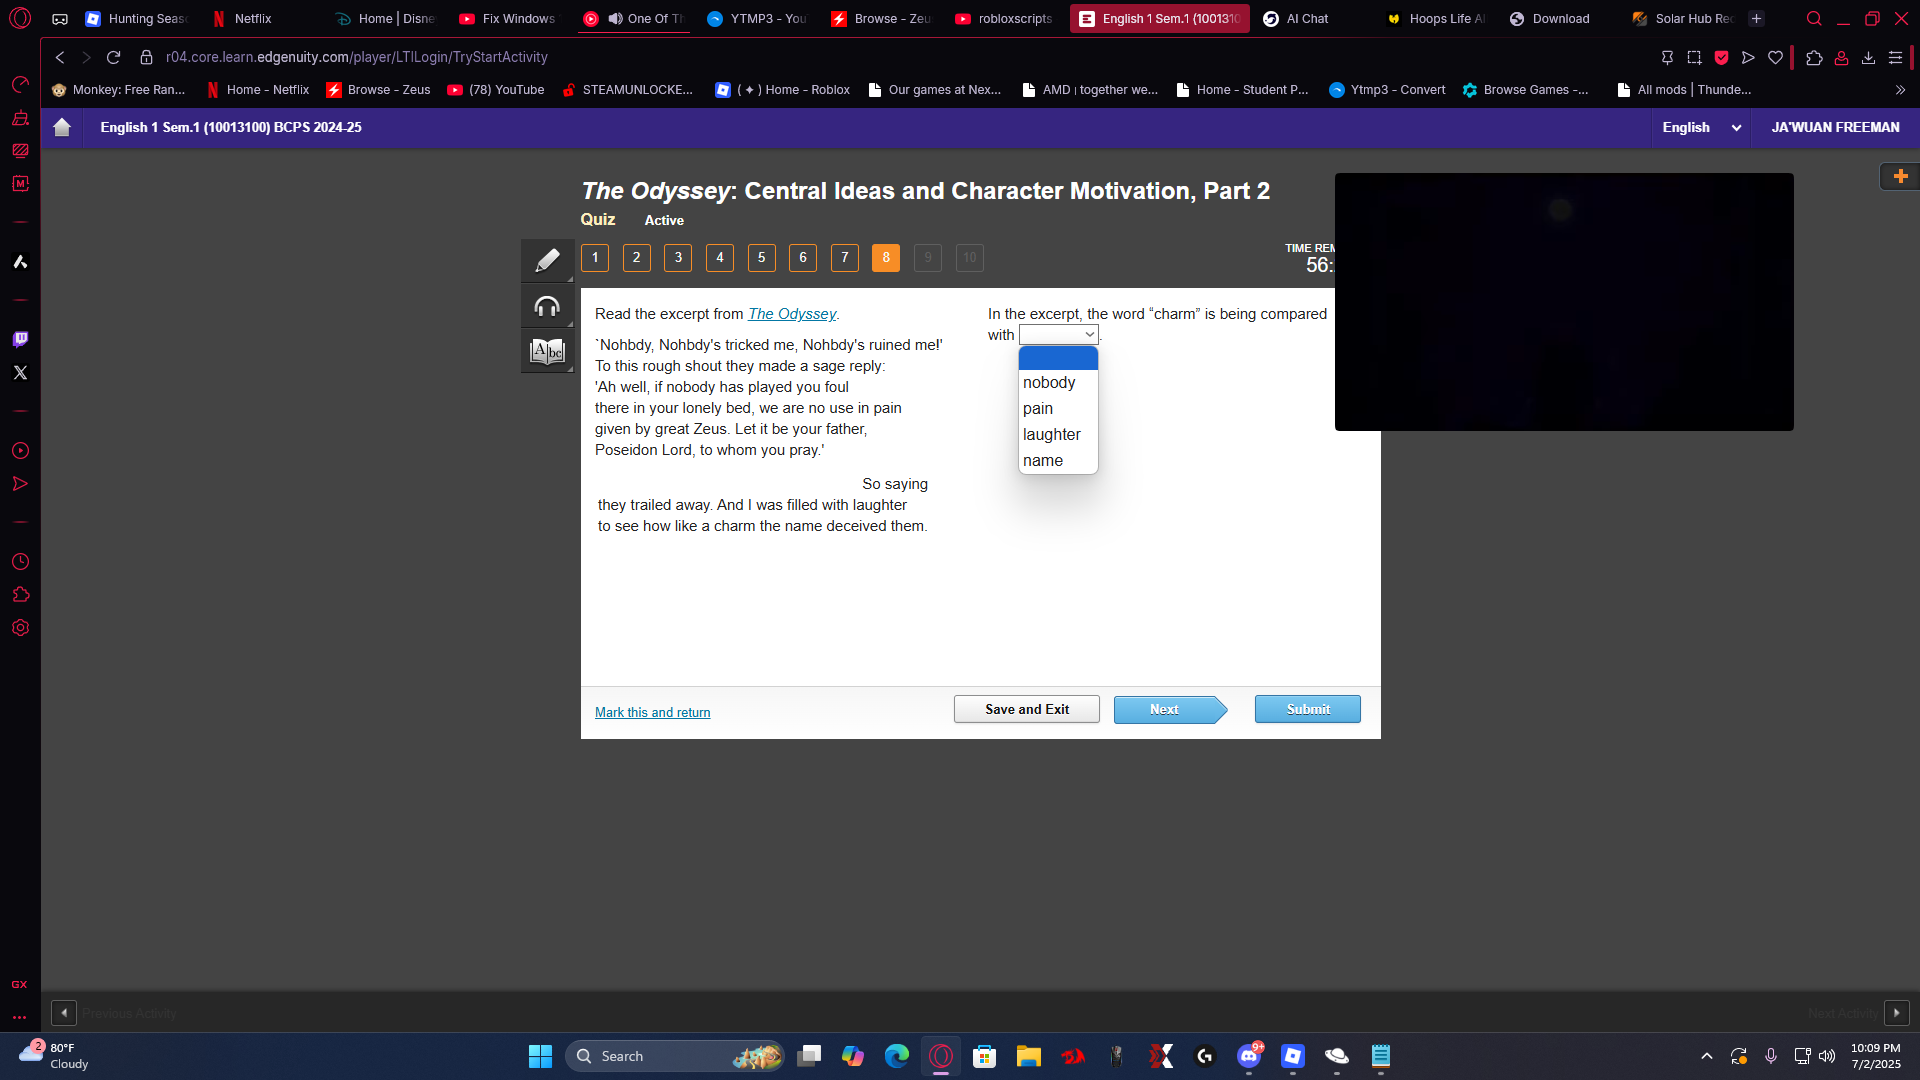Open browser downloads icon

point(1868,57)
